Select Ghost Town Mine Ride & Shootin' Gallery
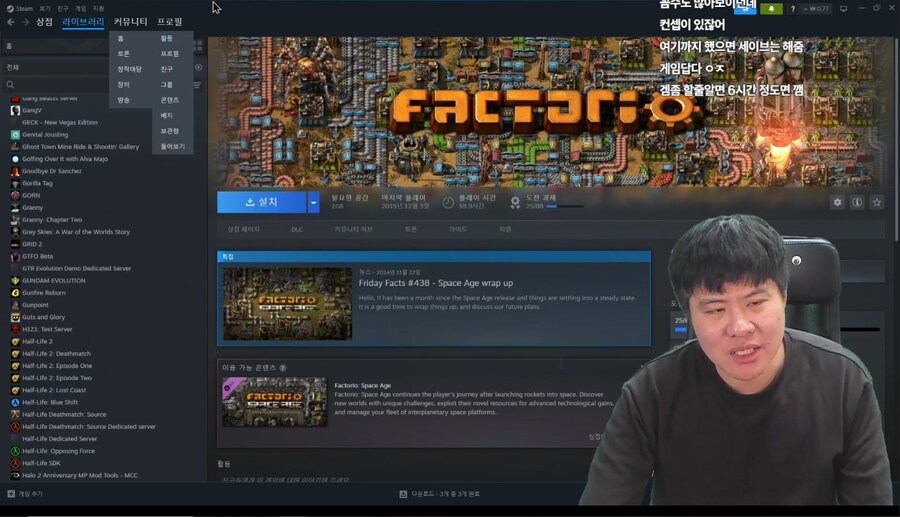 (x=80, y=147)
